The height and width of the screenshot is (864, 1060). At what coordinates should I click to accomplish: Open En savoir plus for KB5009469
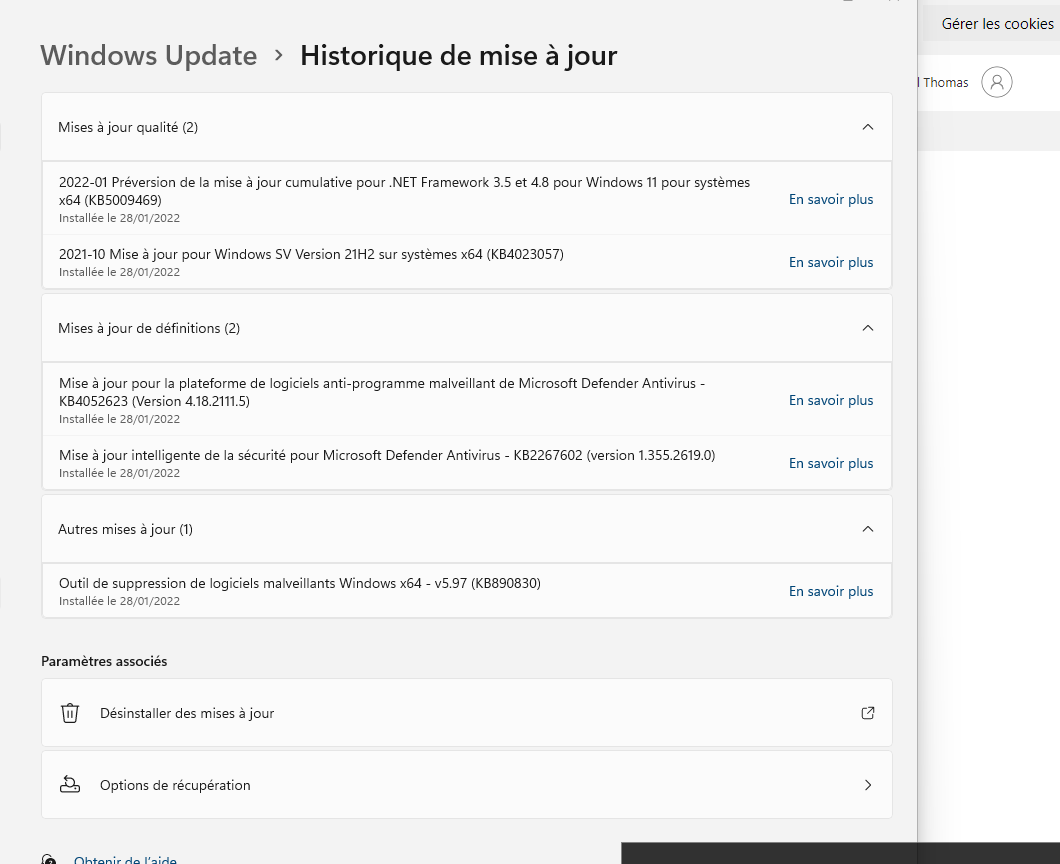(831, 199)
